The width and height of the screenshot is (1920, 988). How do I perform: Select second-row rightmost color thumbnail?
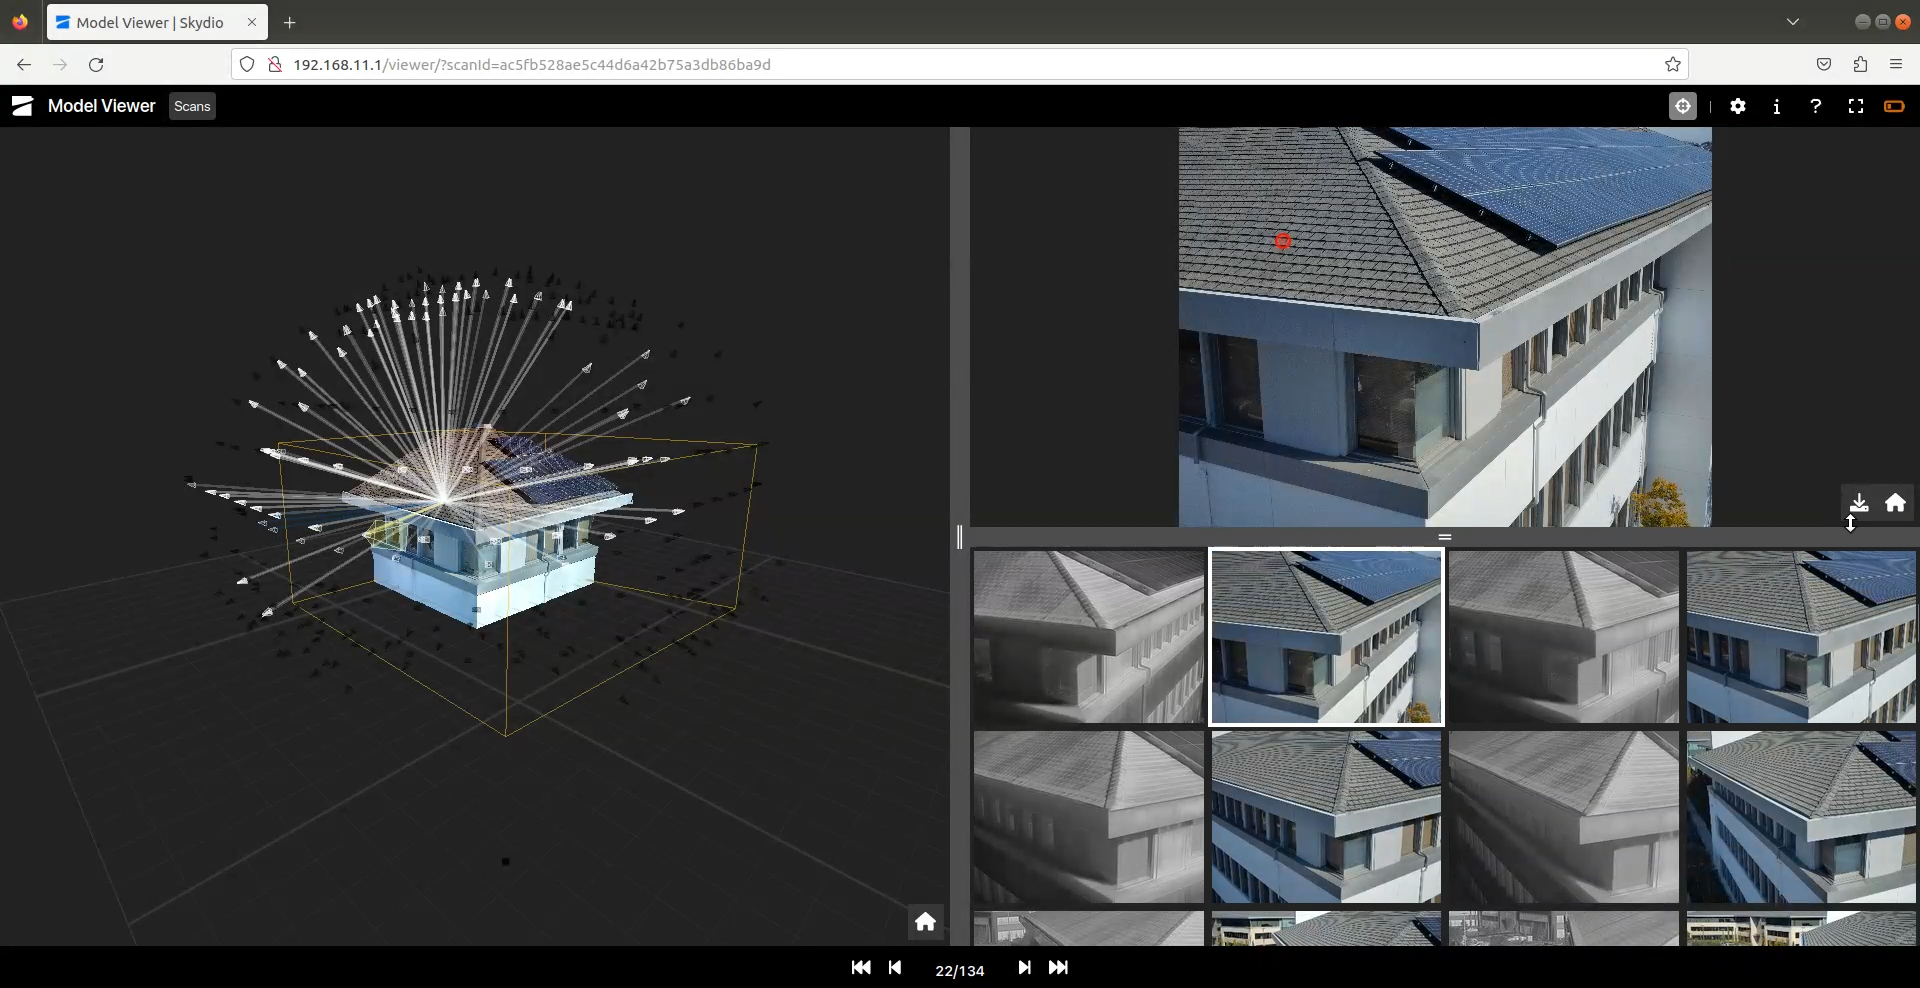tap(1801, 817)
